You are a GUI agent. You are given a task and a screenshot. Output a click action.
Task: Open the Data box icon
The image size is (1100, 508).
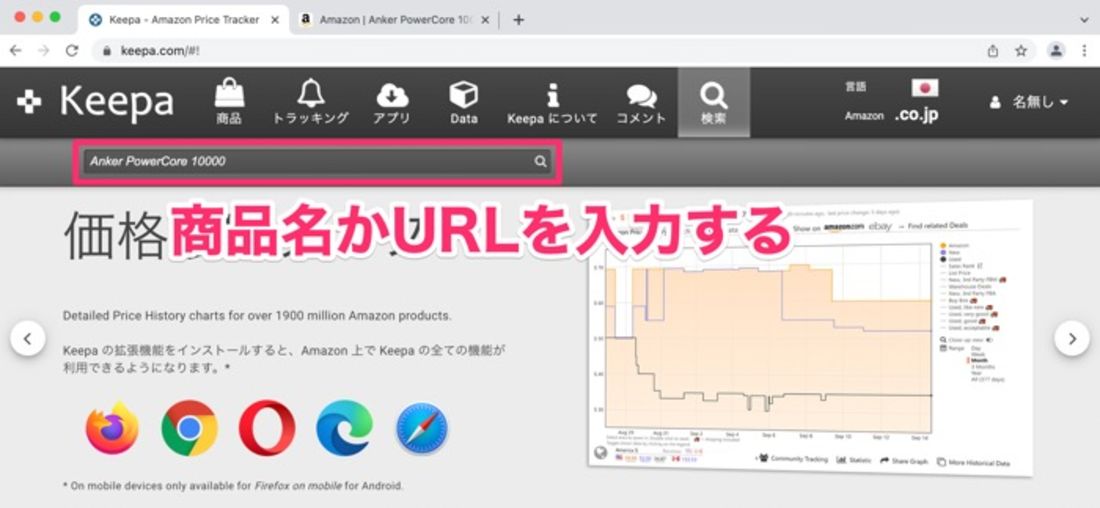(x=464, y=102)
